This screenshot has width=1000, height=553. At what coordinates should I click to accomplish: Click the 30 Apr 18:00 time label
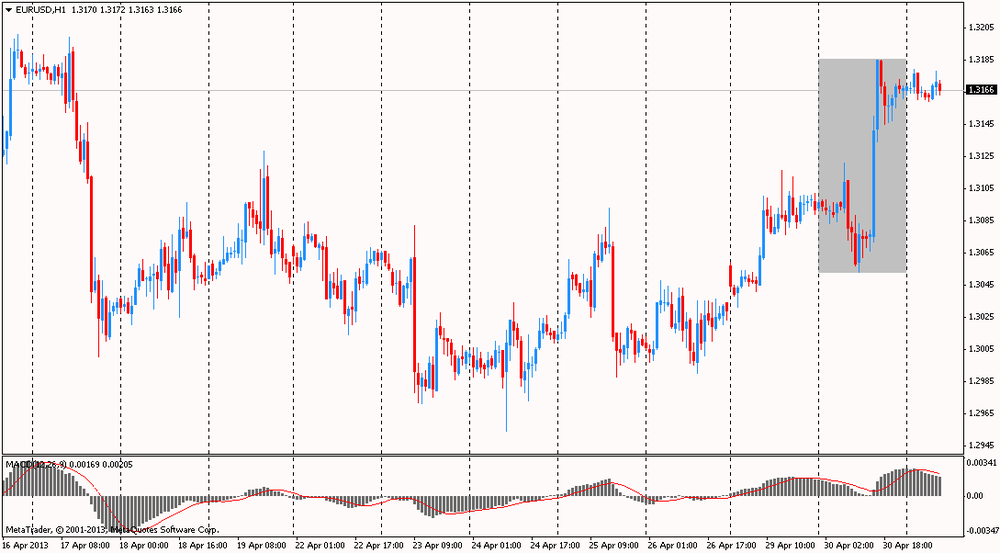908,546
